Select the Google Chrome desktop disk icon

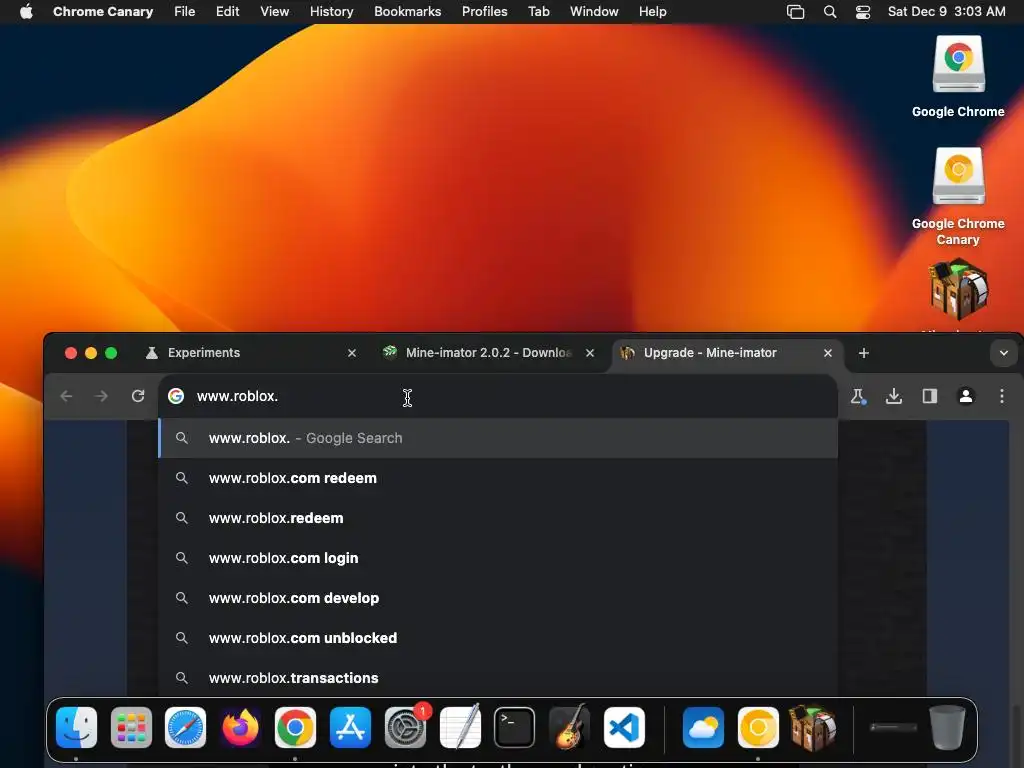click(958, 64)
